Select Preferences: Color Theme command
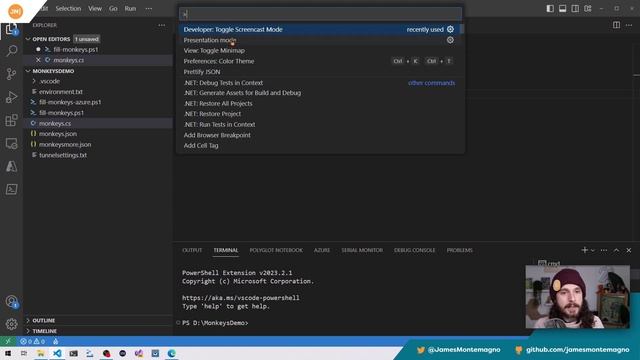This screenshot has width=640, height=360. click(x=320, y=61)
